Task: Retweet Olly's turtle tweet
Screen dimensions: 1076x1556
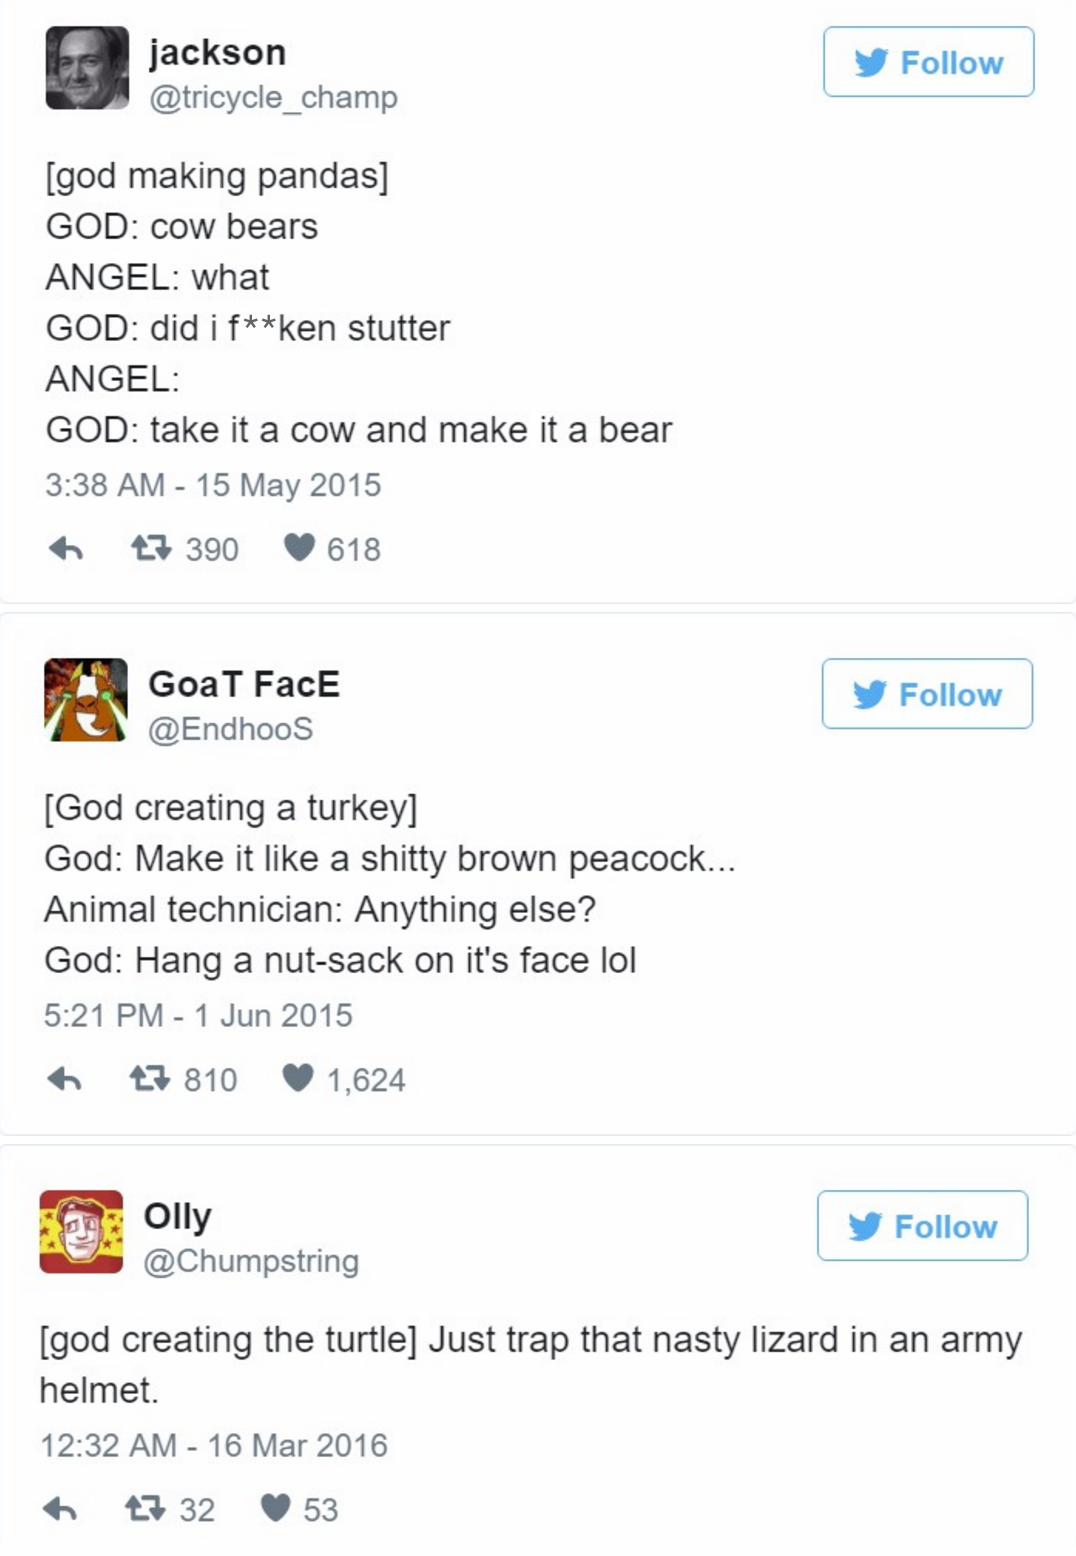Action: pos(144,1509)
